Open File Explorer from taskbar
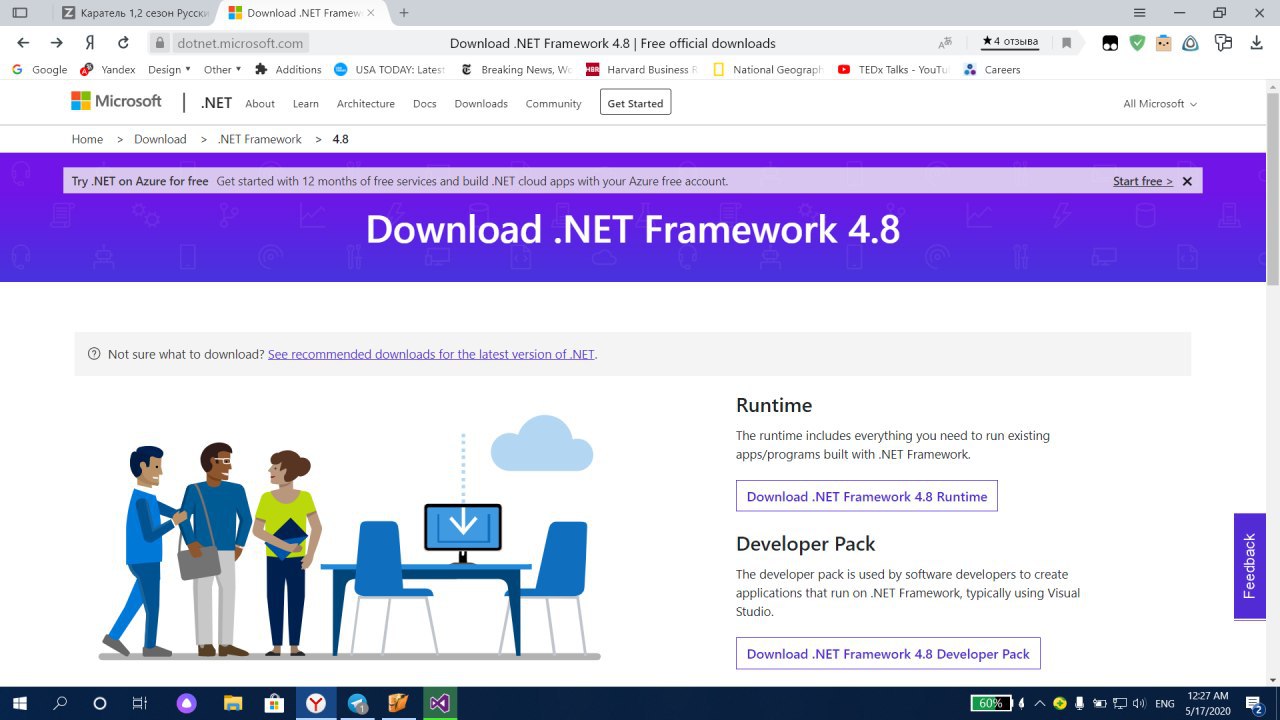 click(232, 703)
